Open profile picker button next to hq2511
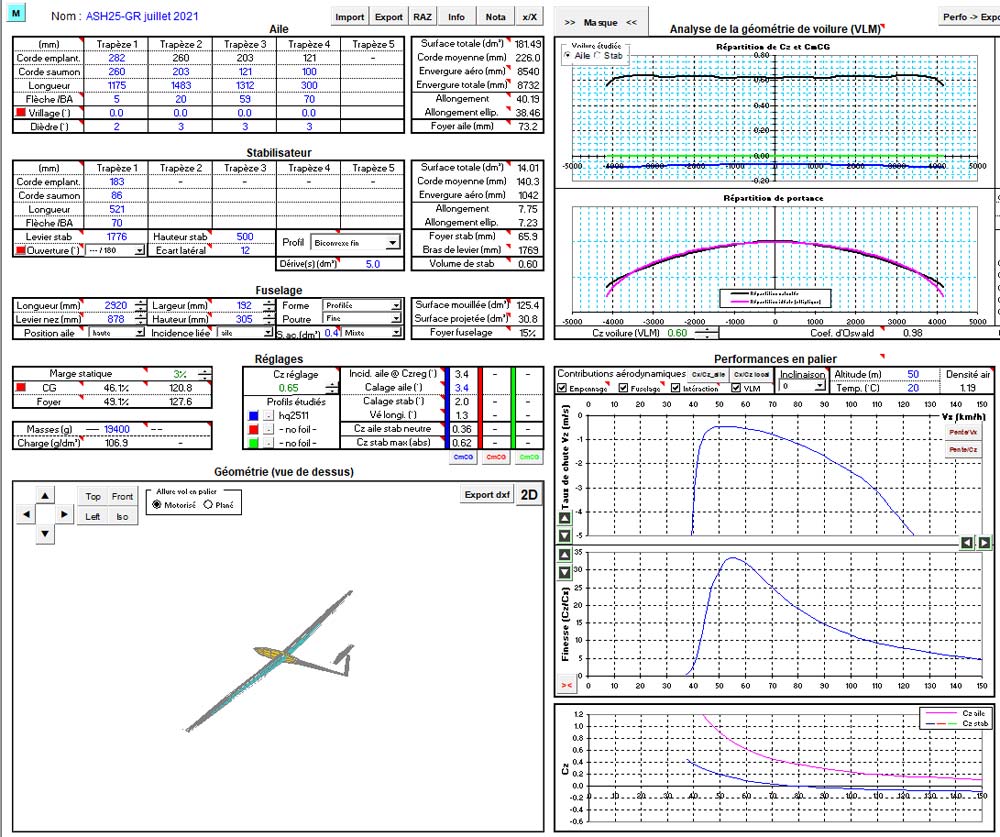 [268, 415]
